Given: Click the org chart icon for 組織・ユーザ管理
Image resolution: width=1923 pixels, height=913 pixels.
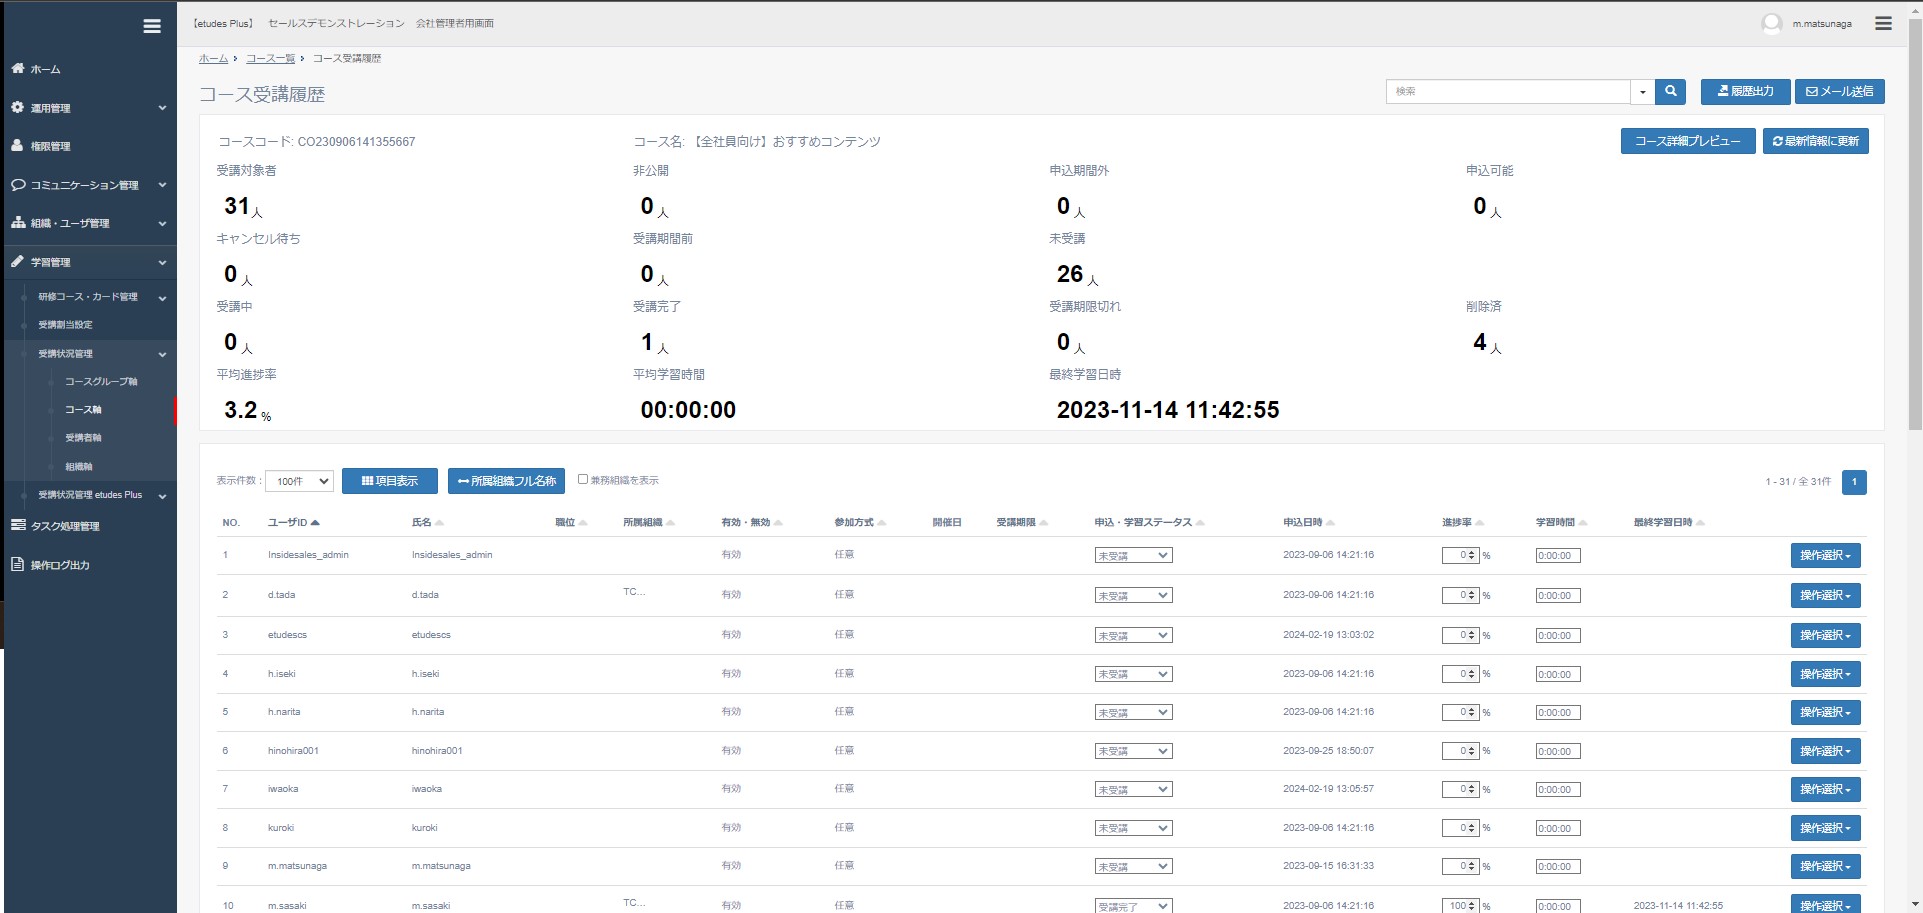Looking at the screenshot, I should (17, 222).
